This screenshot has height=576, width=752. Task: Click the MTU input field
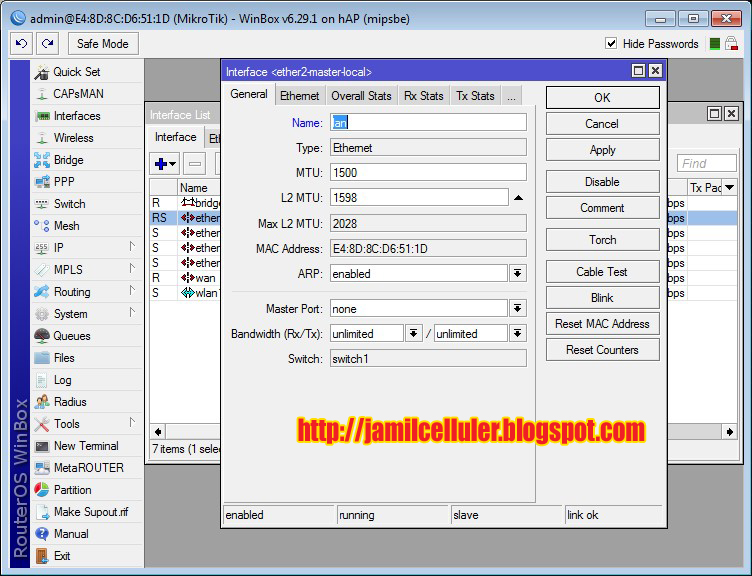[x=428, y=173]
